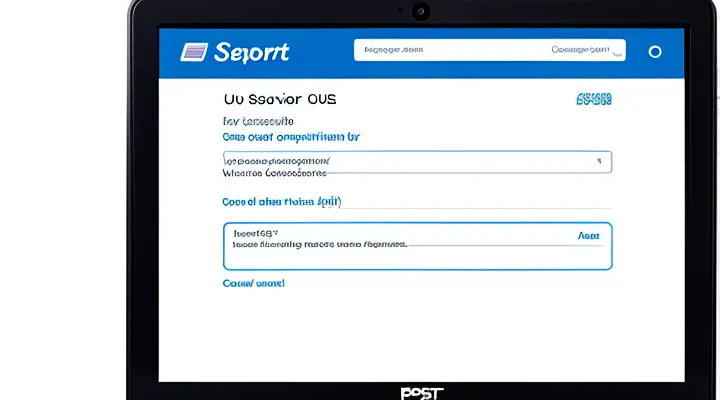The width and height of the screenshot is (720, 400).
Task: Click inside the header search box
Action: click(450, 49)
